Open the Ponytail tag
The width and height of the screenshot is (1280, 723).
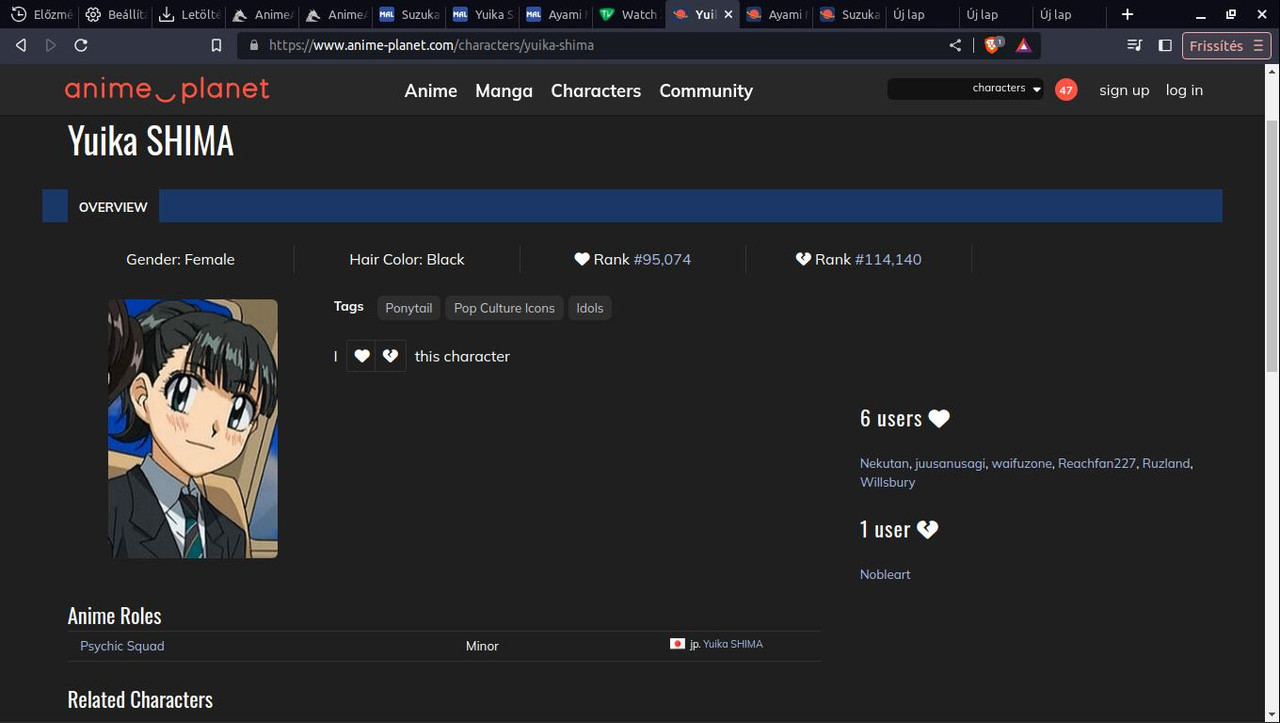(409, 308)
